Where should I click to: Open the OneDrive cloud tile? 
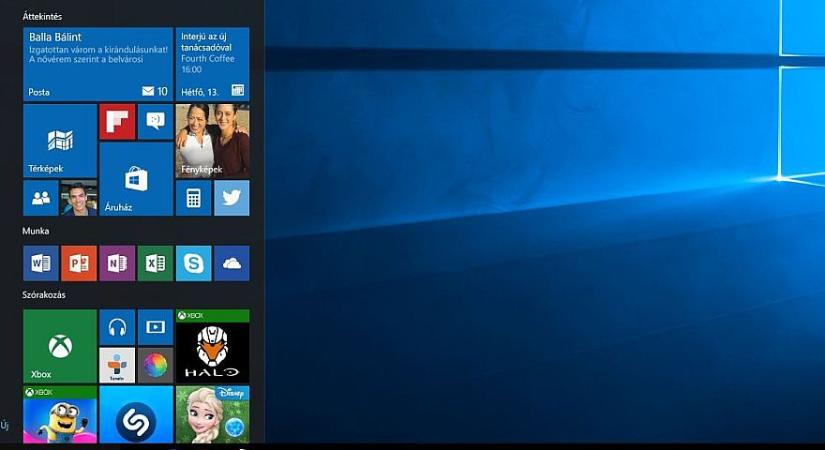click(x=231, y=263)
